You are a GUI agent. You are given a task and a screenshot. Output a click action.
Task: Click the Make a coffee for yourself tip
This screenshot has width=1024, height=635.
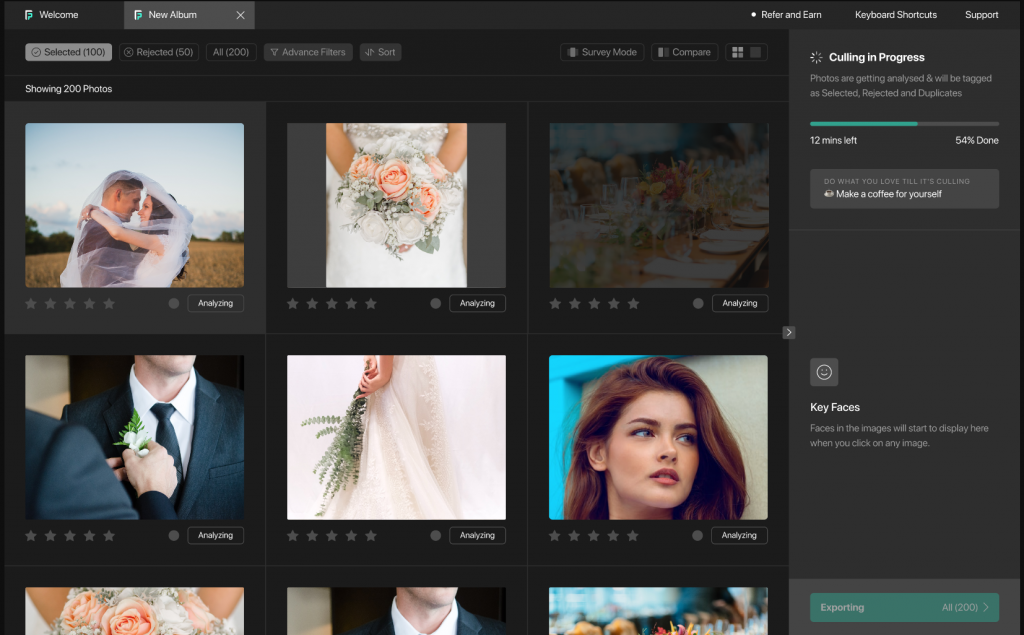pyautogui.click(x=904, y=189)
